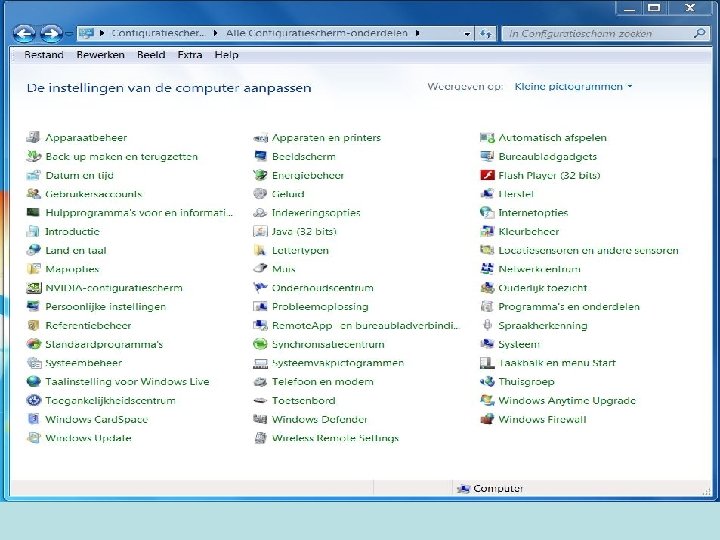Click the Windows Update icon

tap(33, 438)
